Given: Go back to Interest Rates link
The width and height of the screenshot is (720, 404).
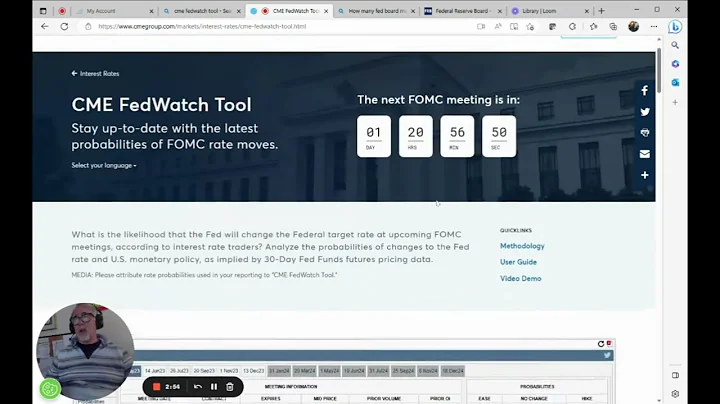Looking at the screenshot, I should click(96, 73).
